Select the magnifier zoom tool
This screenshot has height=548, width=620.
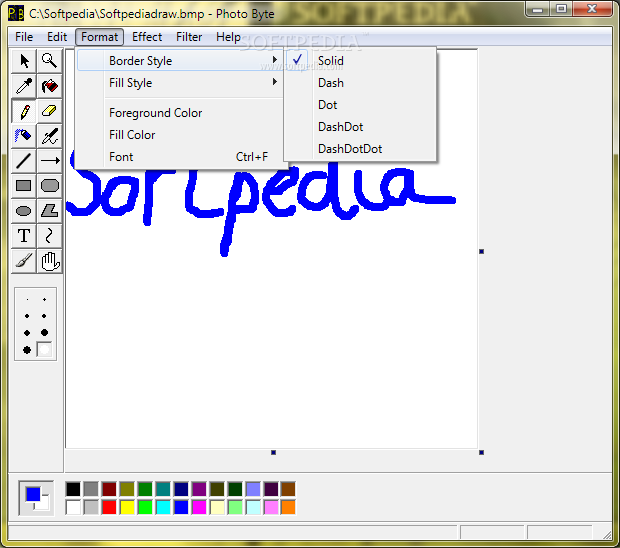pos(49,61)
